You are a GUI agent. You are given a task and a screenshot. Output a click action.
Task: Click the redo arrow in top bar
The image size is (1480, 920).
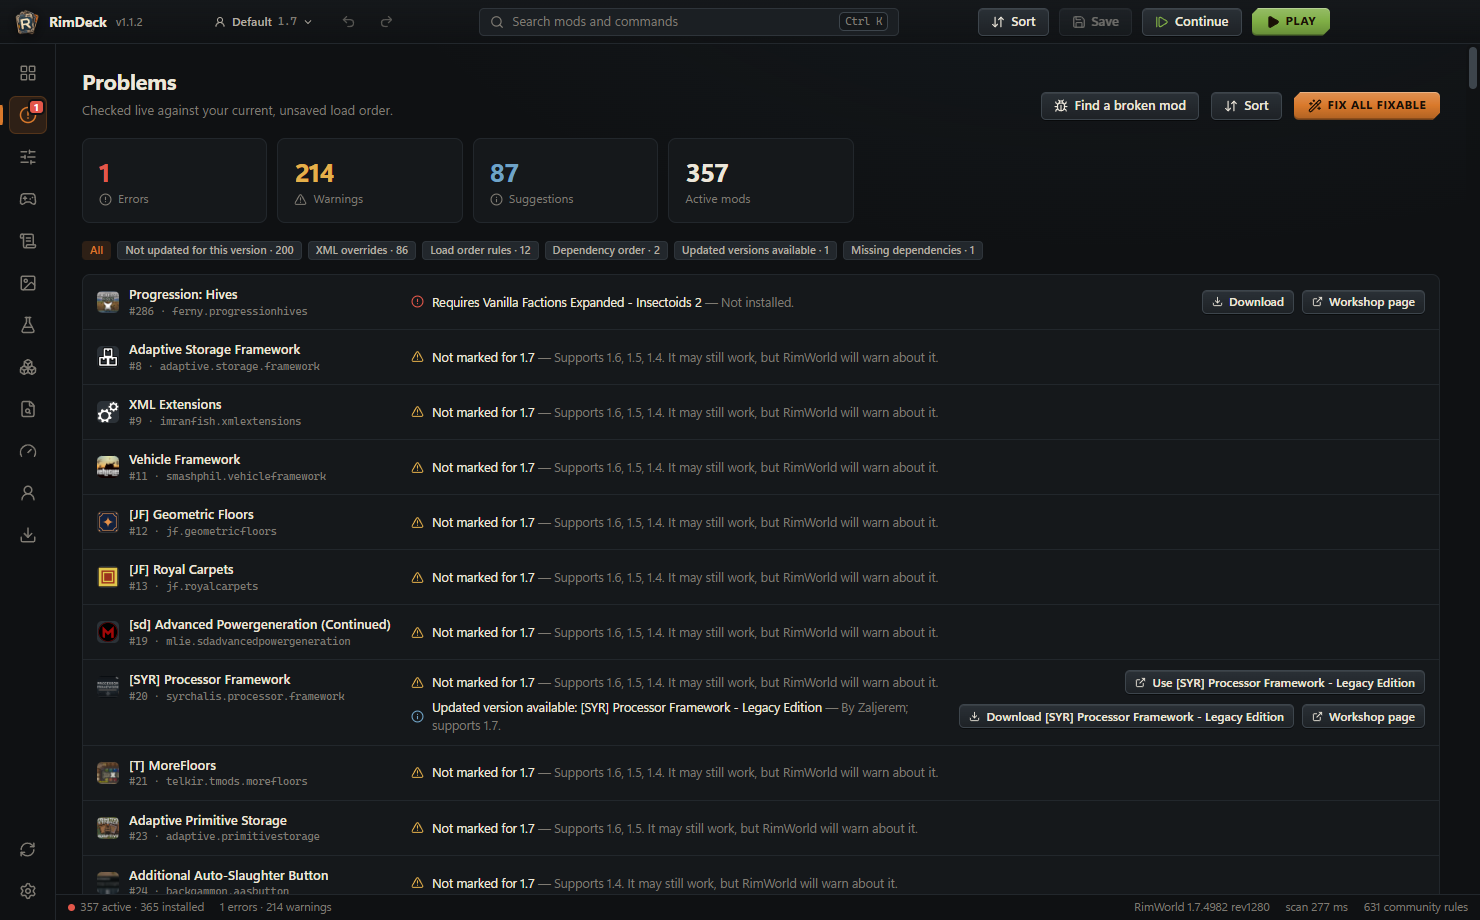pos(386,22)
